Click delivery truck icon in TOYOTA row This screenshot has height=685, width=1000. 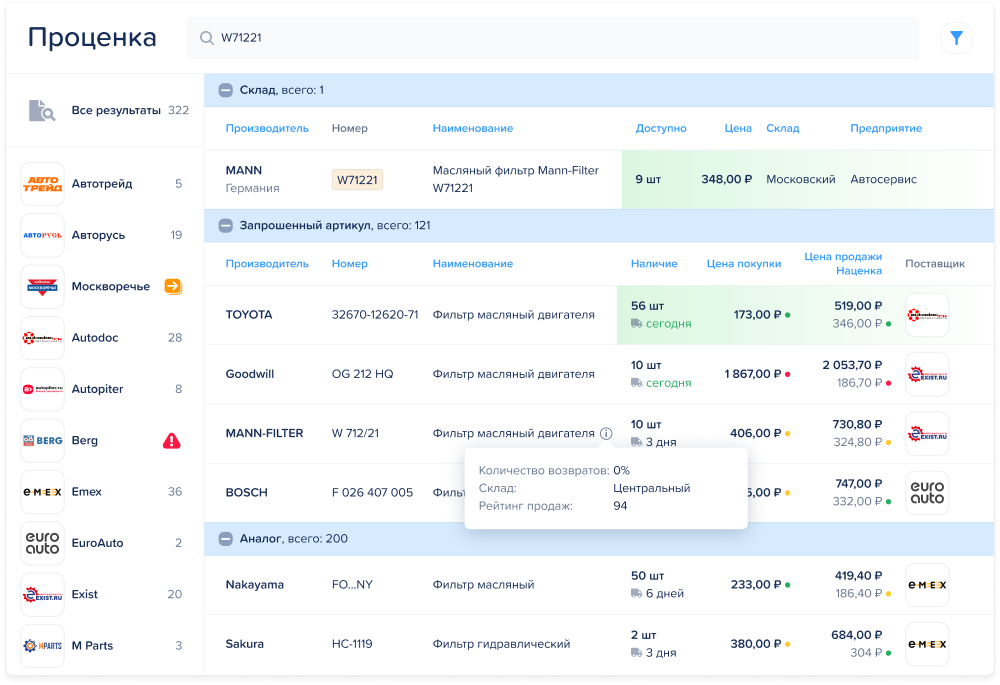tap(636, 324)
